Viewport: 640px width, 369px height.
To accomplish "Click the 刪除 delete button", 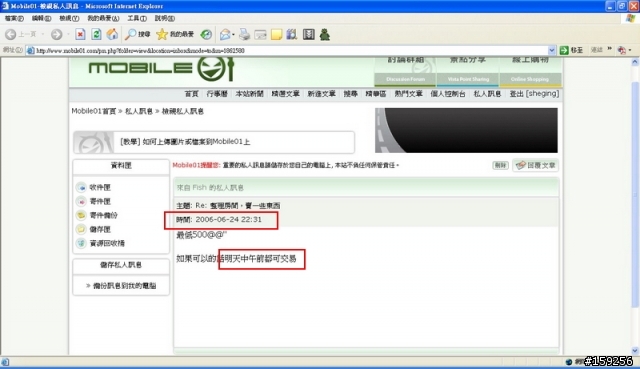I will point(500,165).
